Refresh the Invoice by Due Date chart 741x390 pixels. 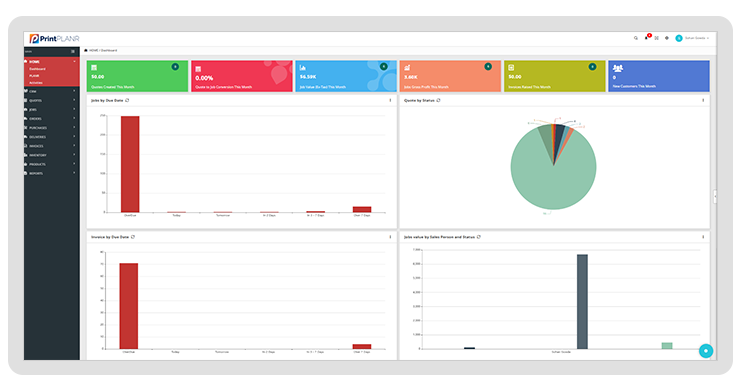coord(133,237)
